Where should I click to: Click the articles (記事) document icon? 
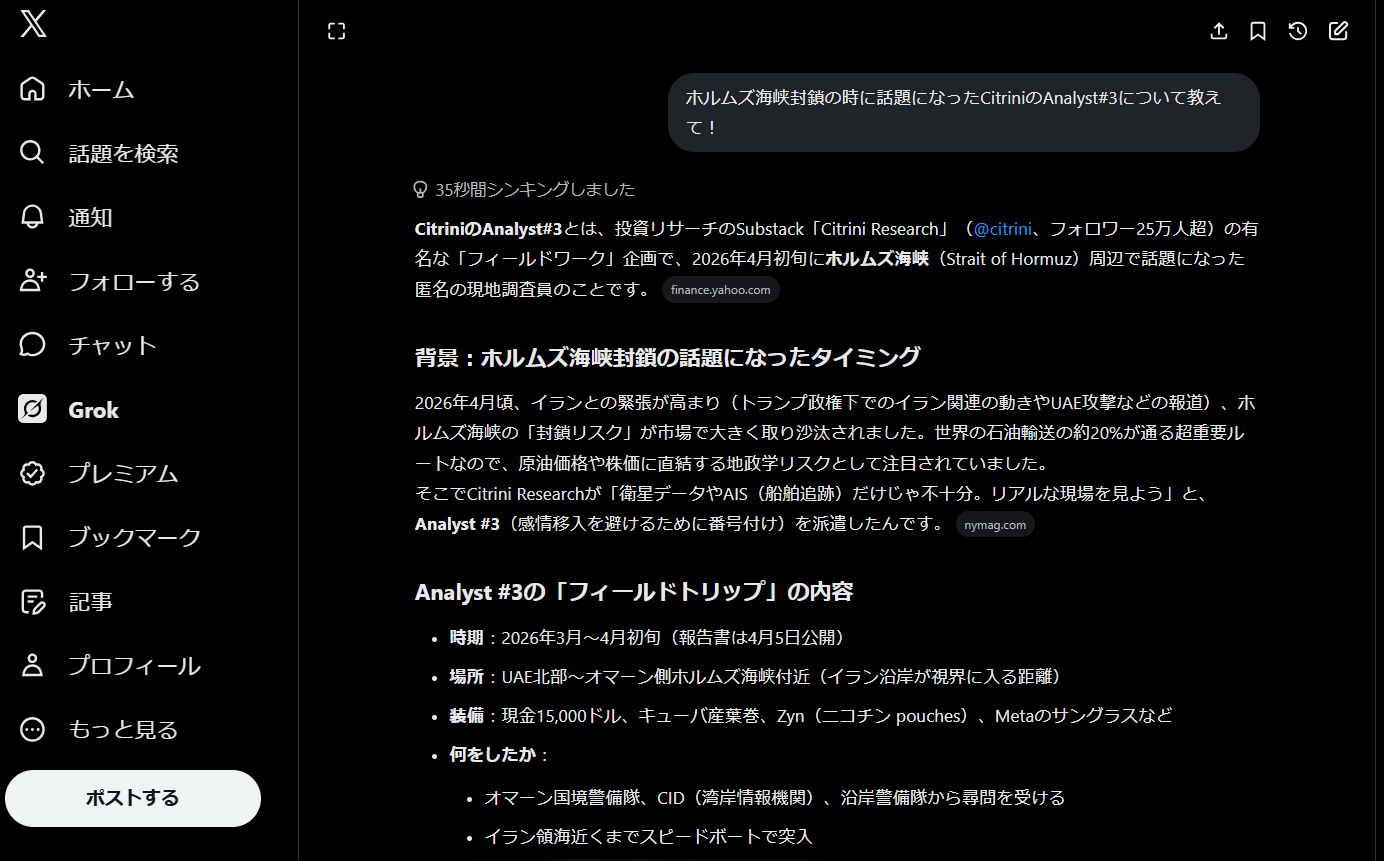pyautogui.click(x=33, y=601)
